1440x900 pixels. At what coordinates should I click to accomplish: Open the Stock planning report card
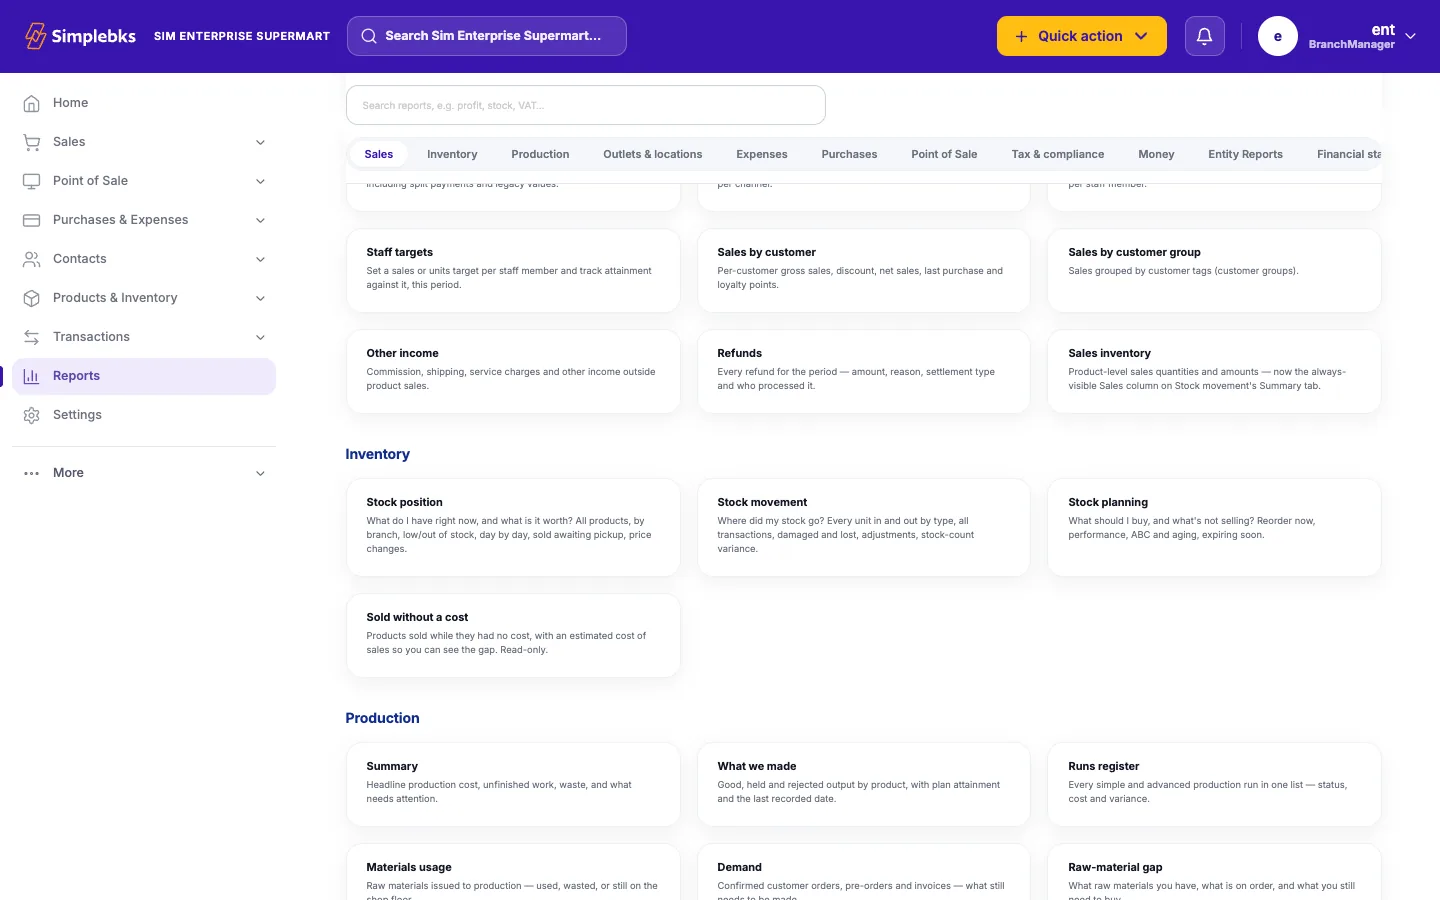(1214, 527)
